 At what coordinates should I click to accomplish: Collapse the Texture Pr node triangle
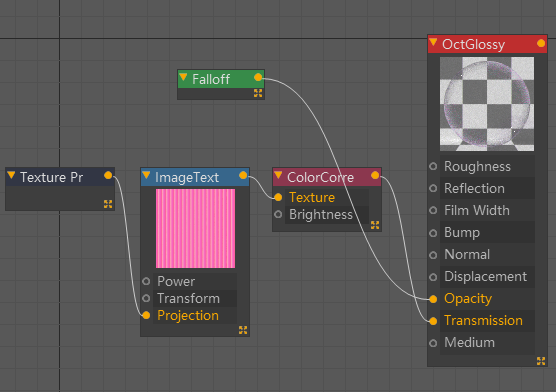pyautogui.click(x=11, y=175)
